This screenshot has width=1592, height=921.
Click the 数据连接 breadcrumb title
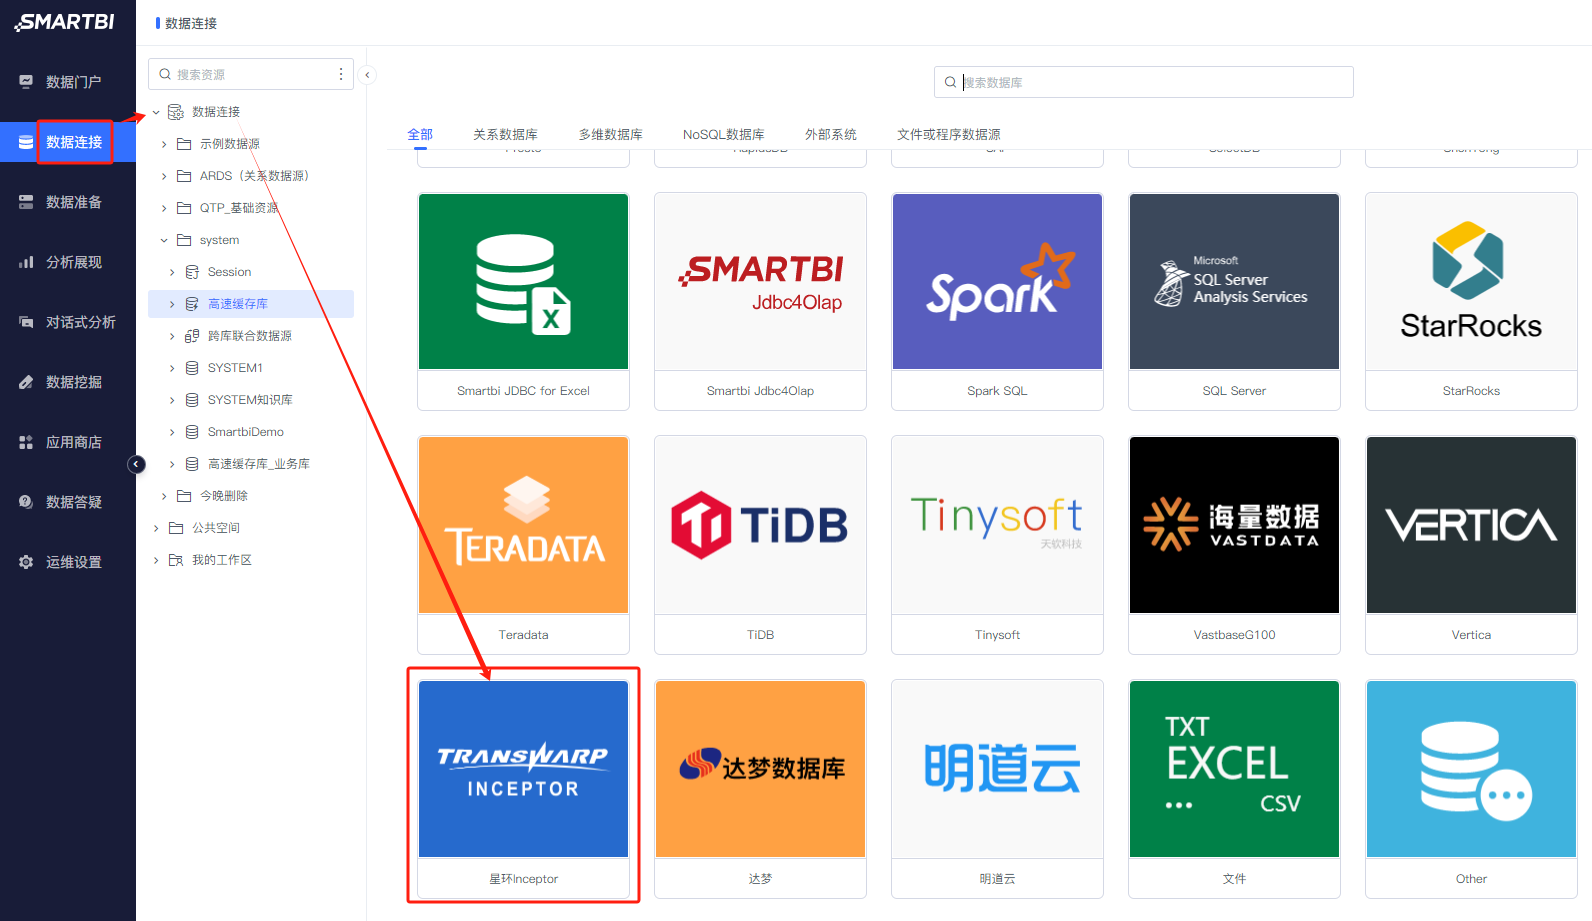click(x=191, y=23)
